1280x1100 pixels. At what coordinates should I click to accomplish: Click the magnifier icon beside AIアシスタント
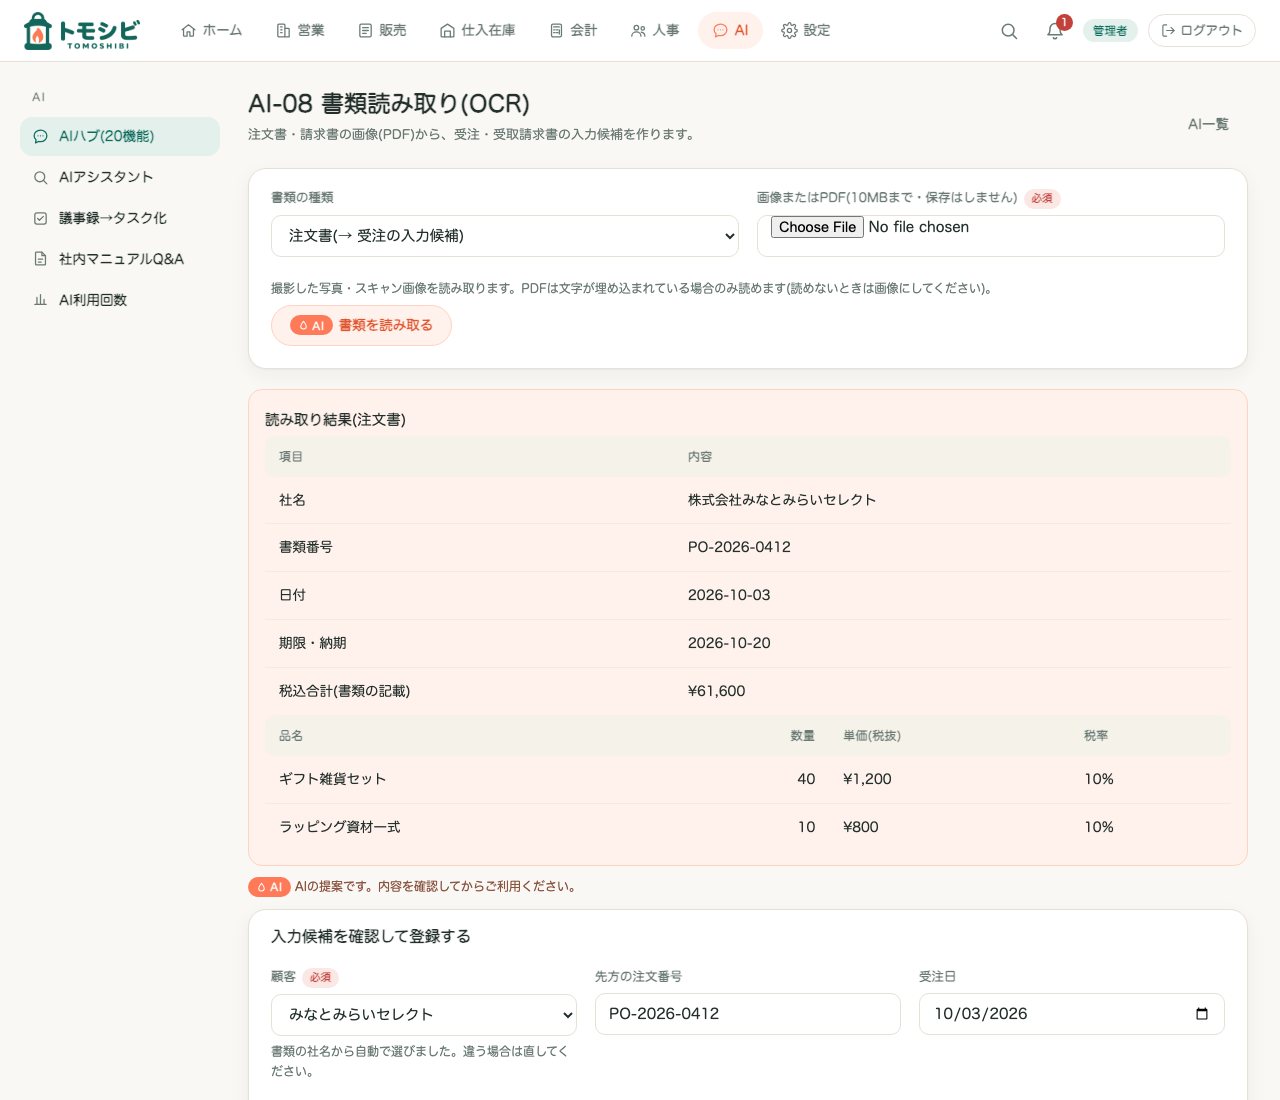click(x=41, y=178)
